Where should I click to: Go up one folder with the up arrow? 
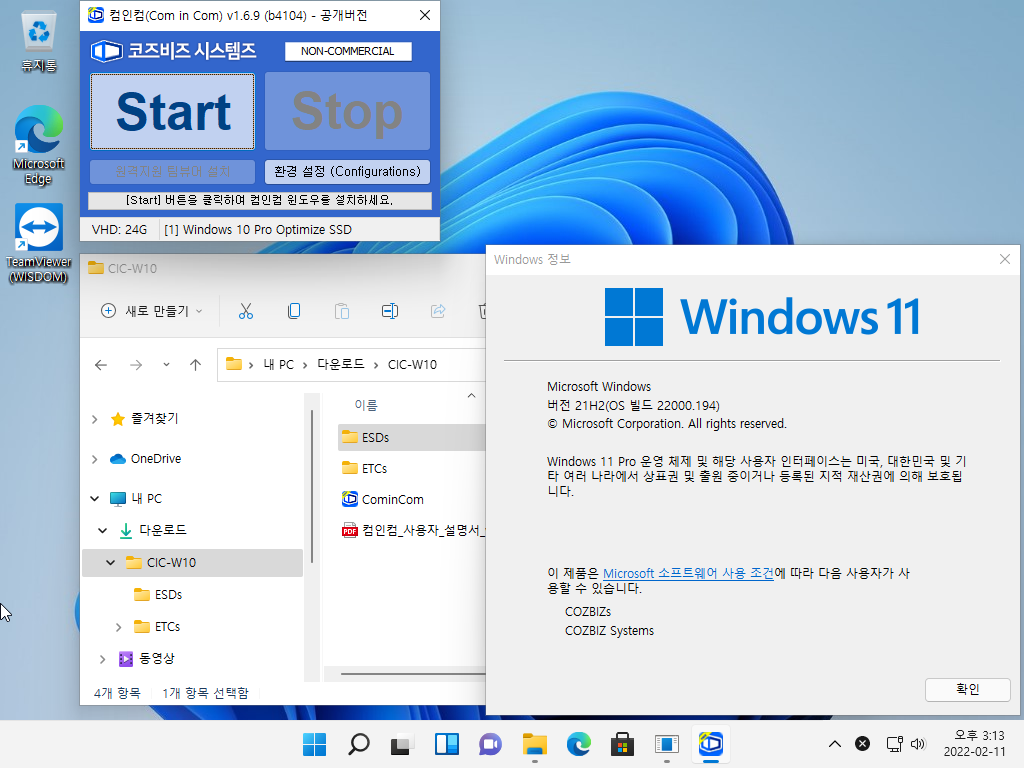click(195, 365)
